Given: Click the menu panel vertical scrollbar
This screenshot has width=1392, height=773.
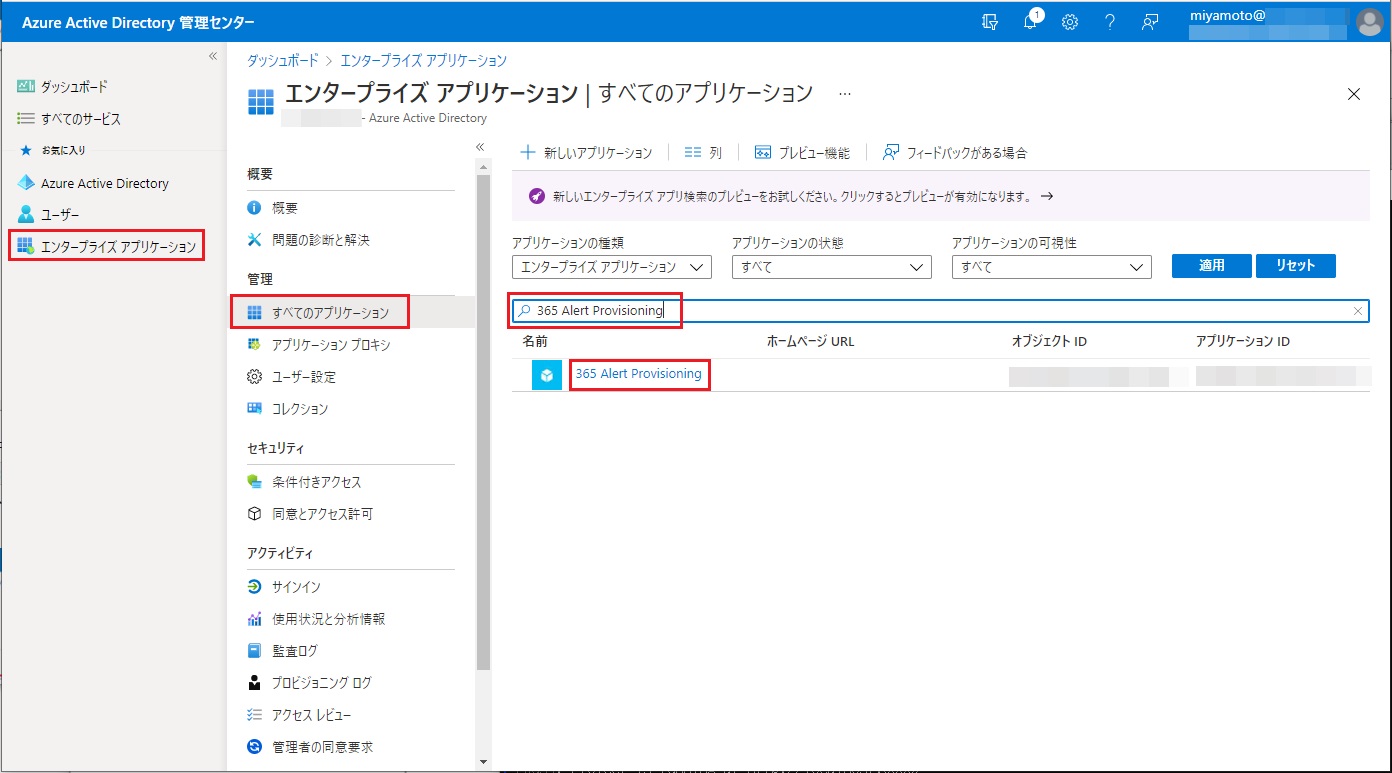Looking at the screenshot, I should [483, 420].
